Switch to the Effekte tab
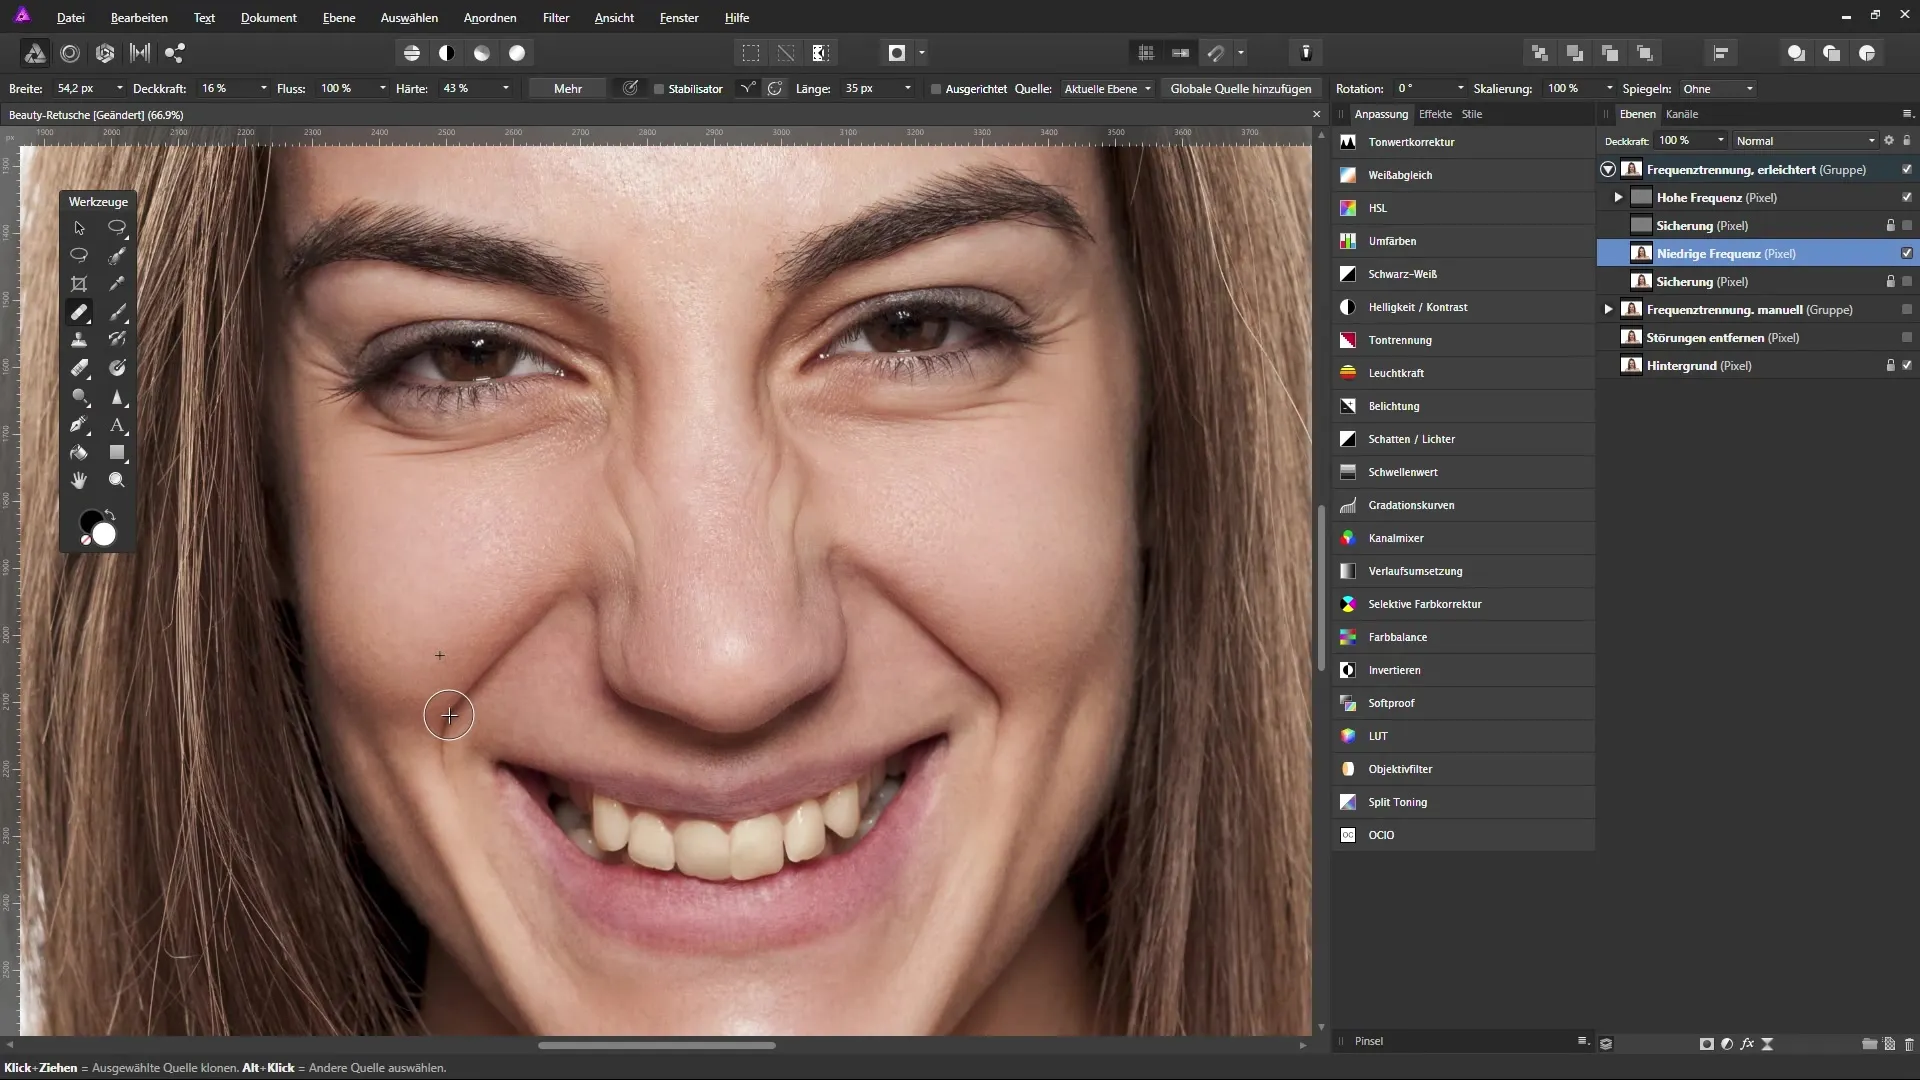The width and height of the screenshot is (1920, 1080). coord(1435,114)
